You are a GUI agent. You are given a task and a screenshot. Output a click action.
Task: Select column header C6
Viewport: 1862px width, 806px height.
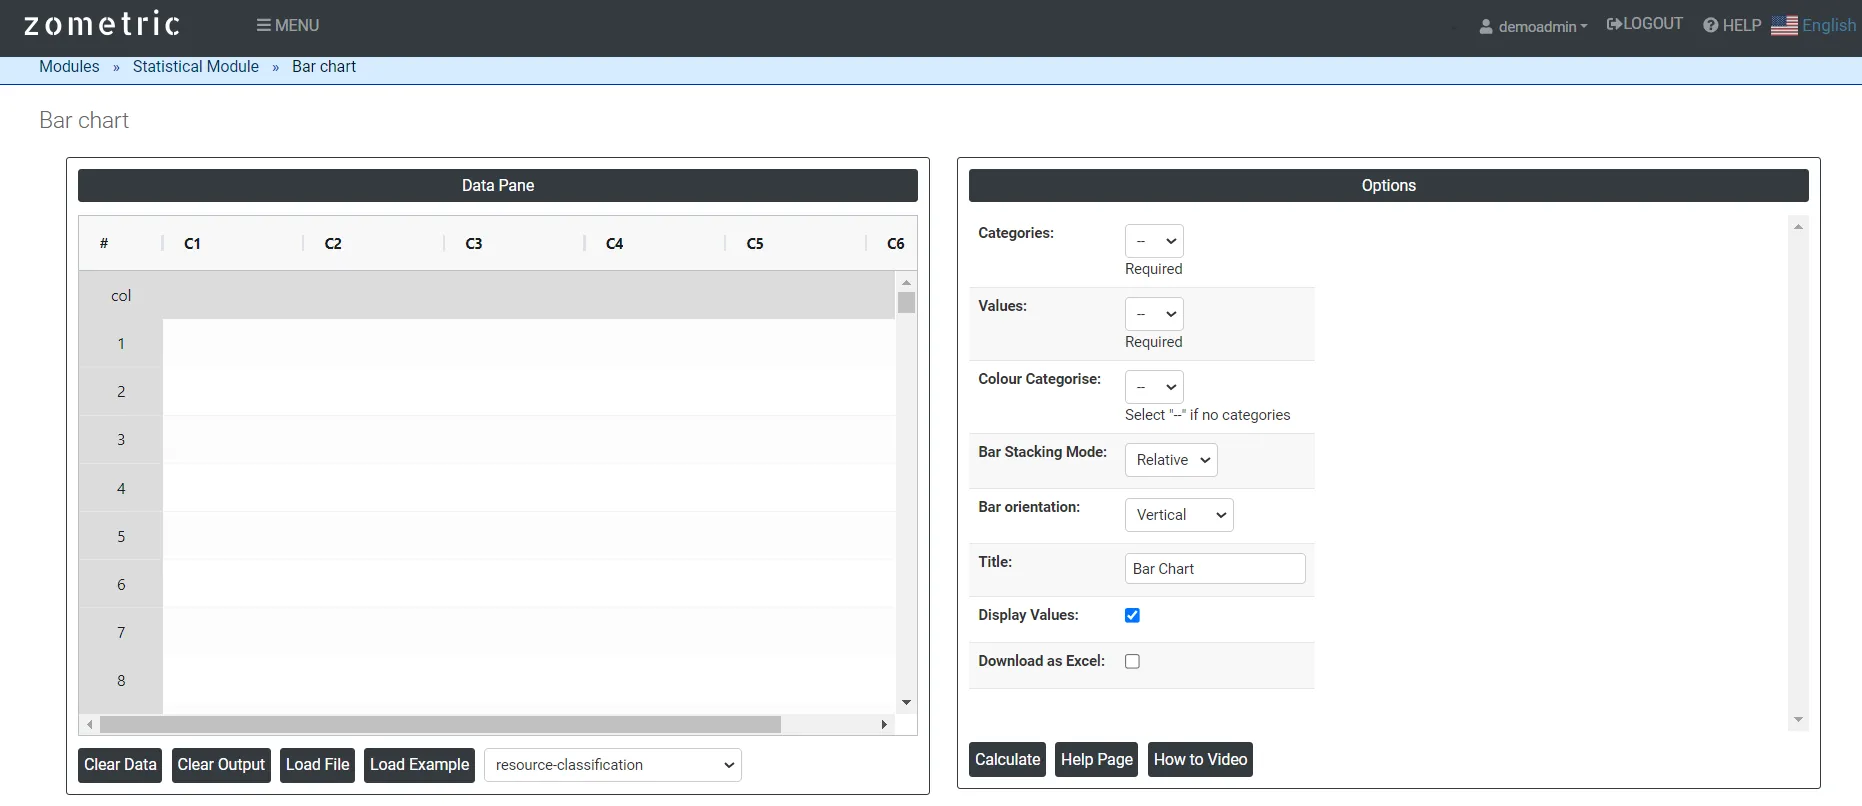[895, 243]
